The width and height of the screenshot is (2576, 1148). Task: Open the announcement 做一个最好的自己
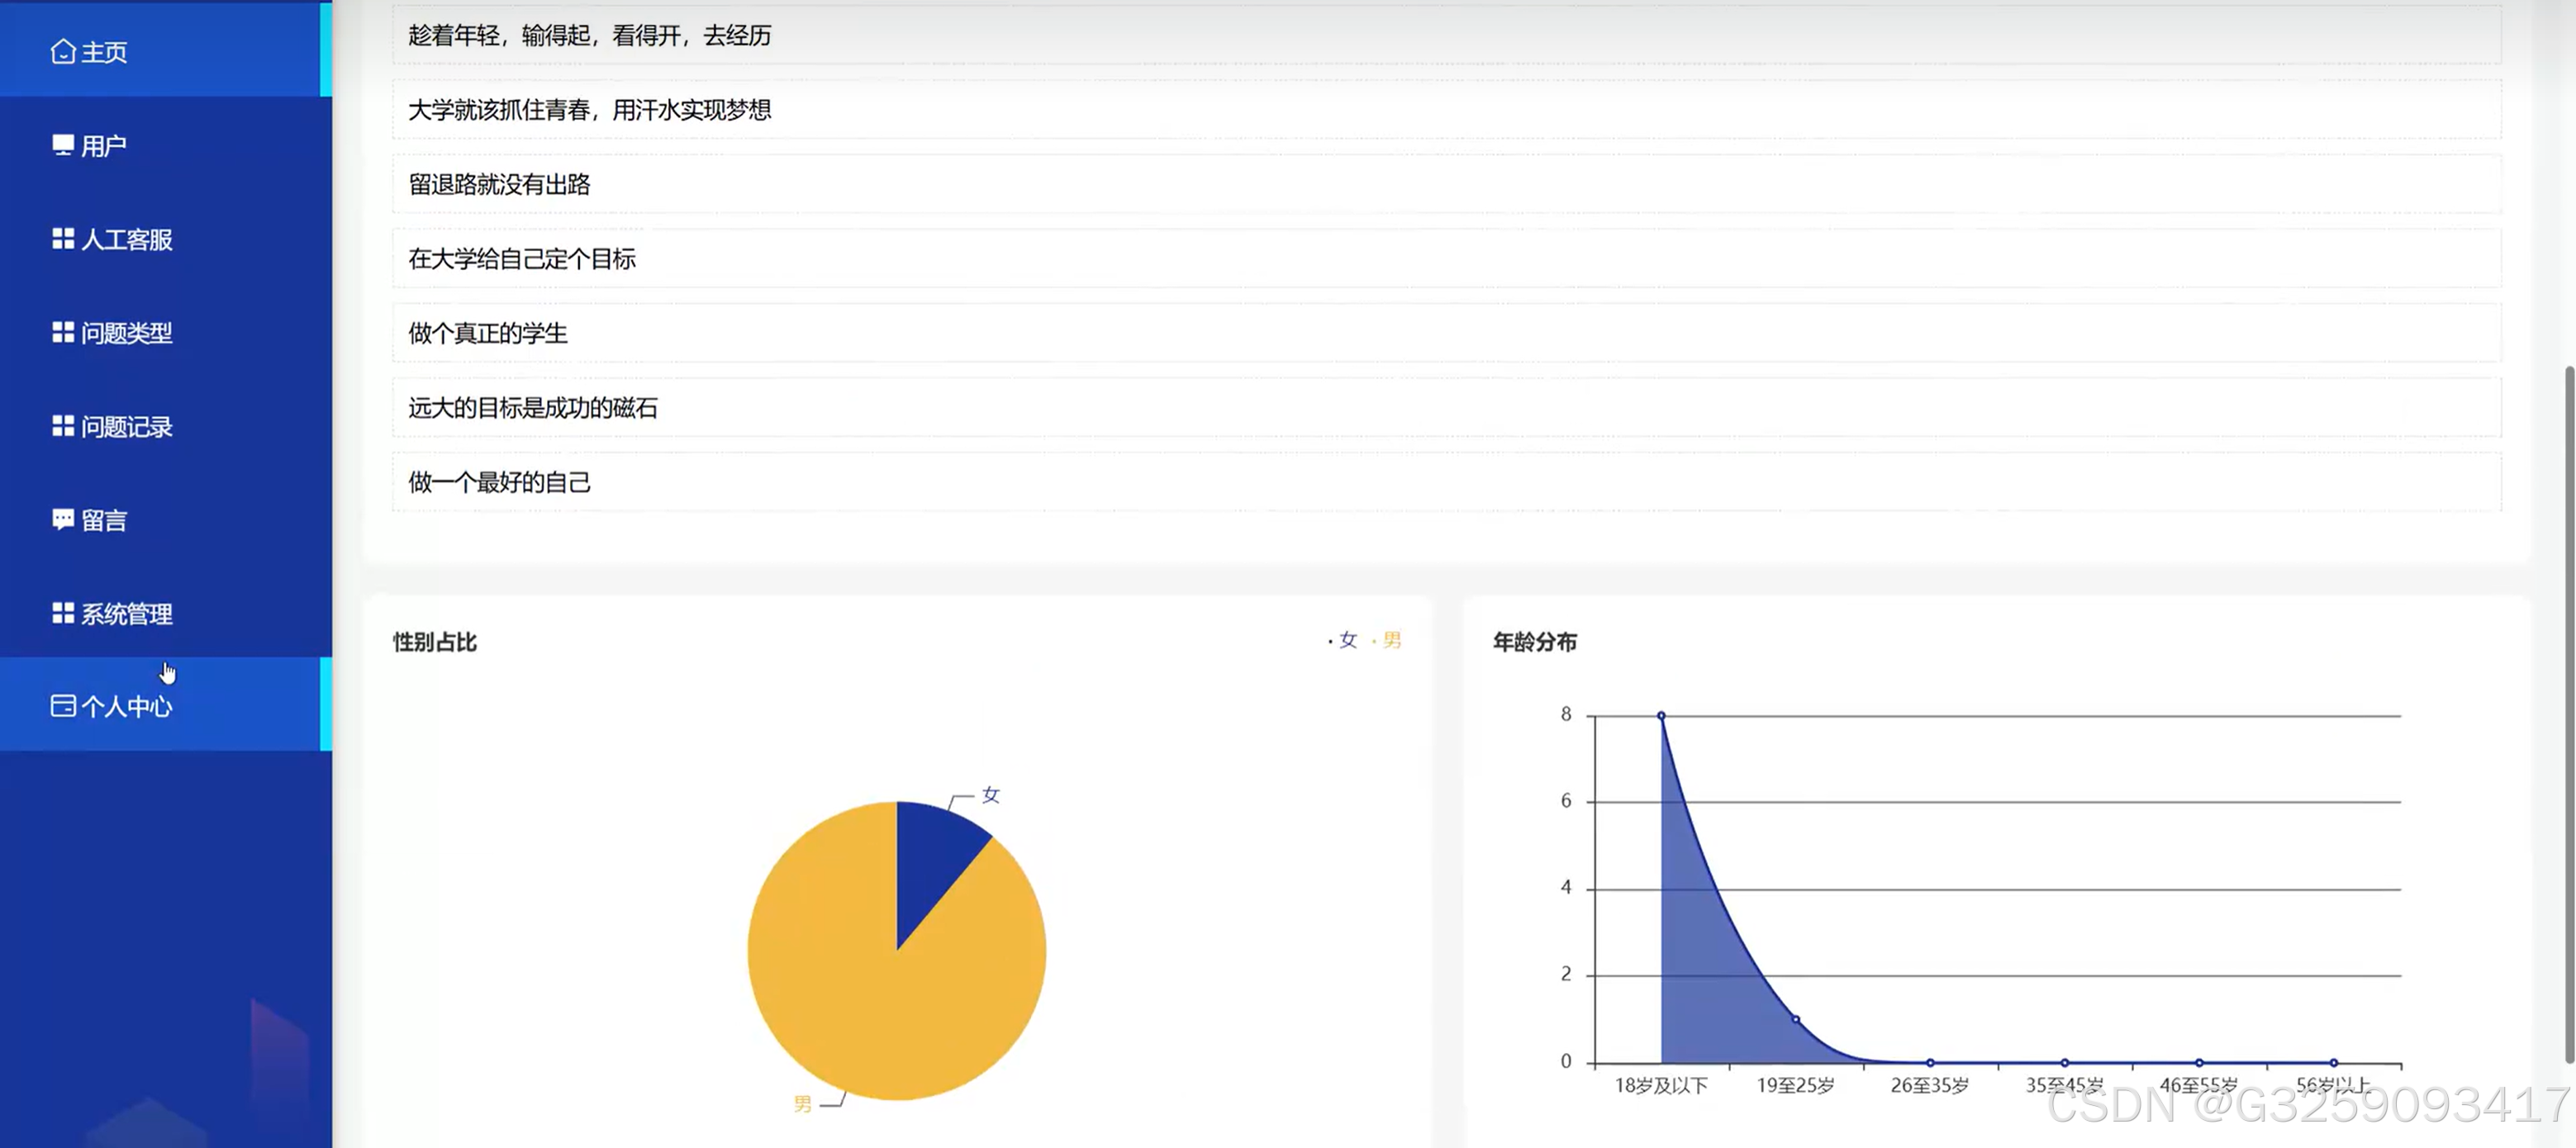pos(1446,482)
